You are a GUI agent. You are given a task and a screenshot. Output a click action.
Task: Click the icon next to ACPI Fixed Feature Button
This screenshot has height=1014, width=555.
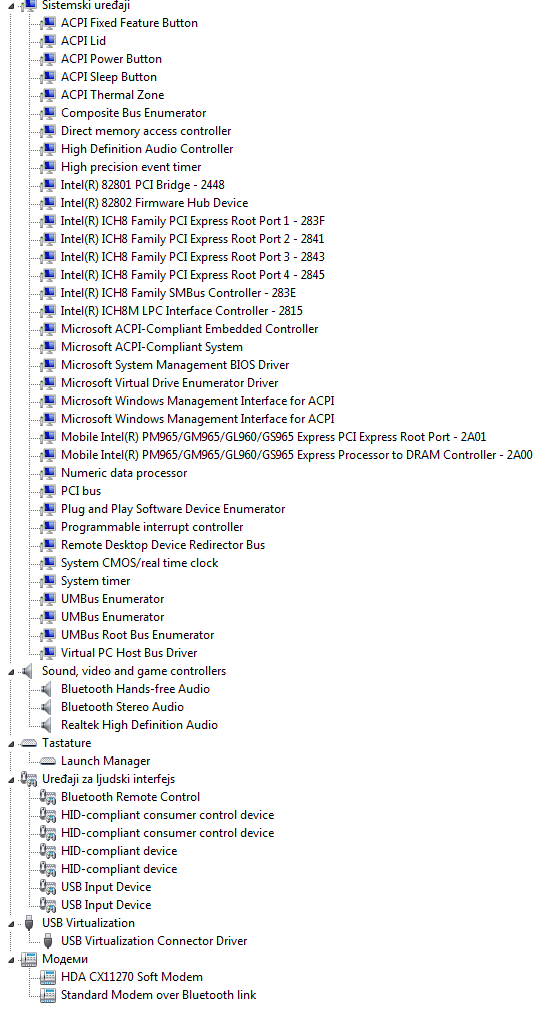tap(48, 23)
